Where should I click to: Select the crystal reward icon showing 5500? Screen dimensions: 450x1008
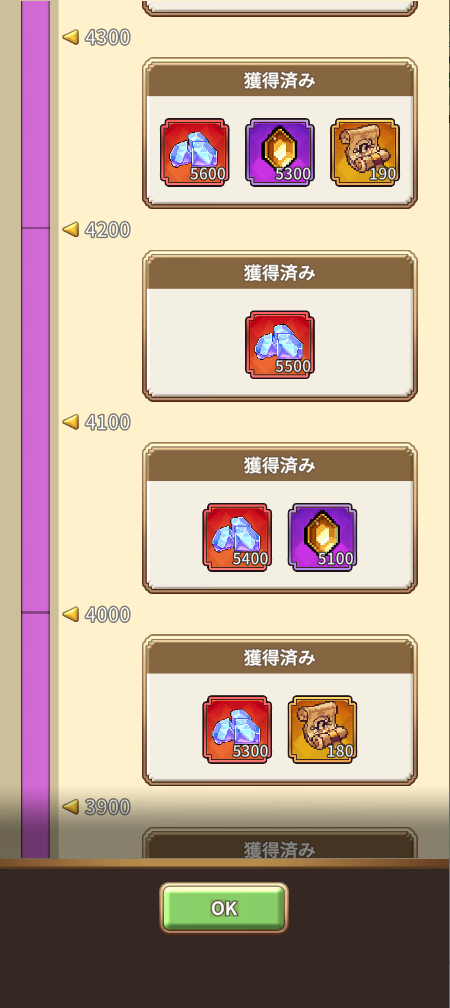click(280, 345)
